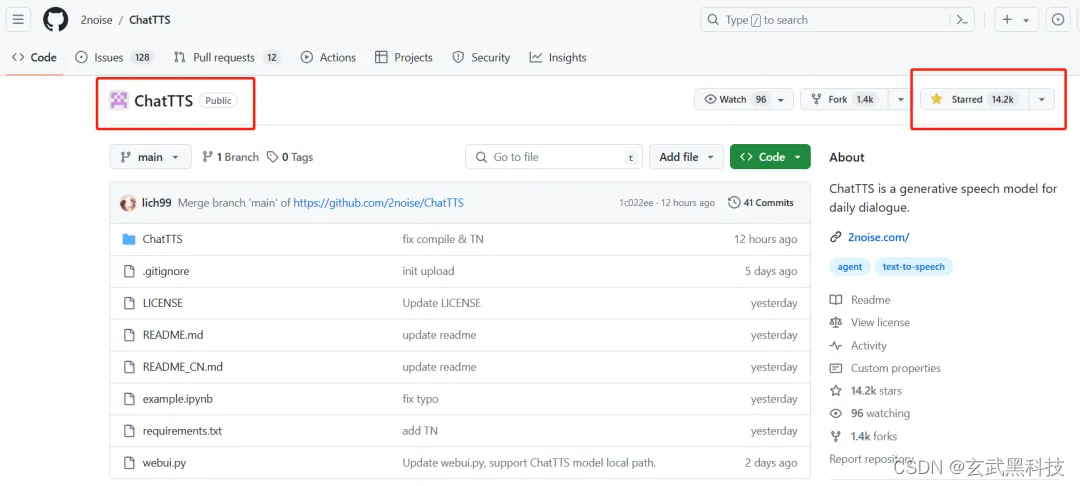The height and width of the screenshot is (486, 1080).
Task: Open the README_CN.md file name
Action: tap(183, 367)
